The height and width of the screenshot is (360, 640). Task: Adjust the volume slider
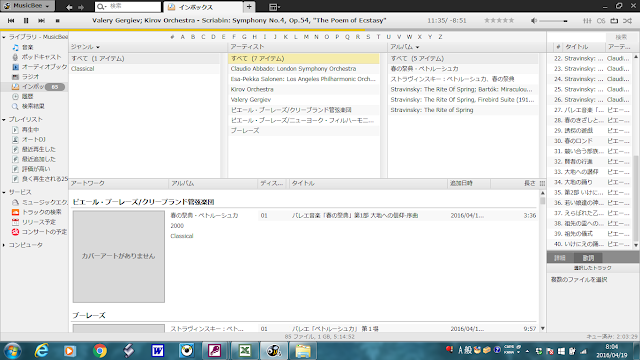coord(554,21)
